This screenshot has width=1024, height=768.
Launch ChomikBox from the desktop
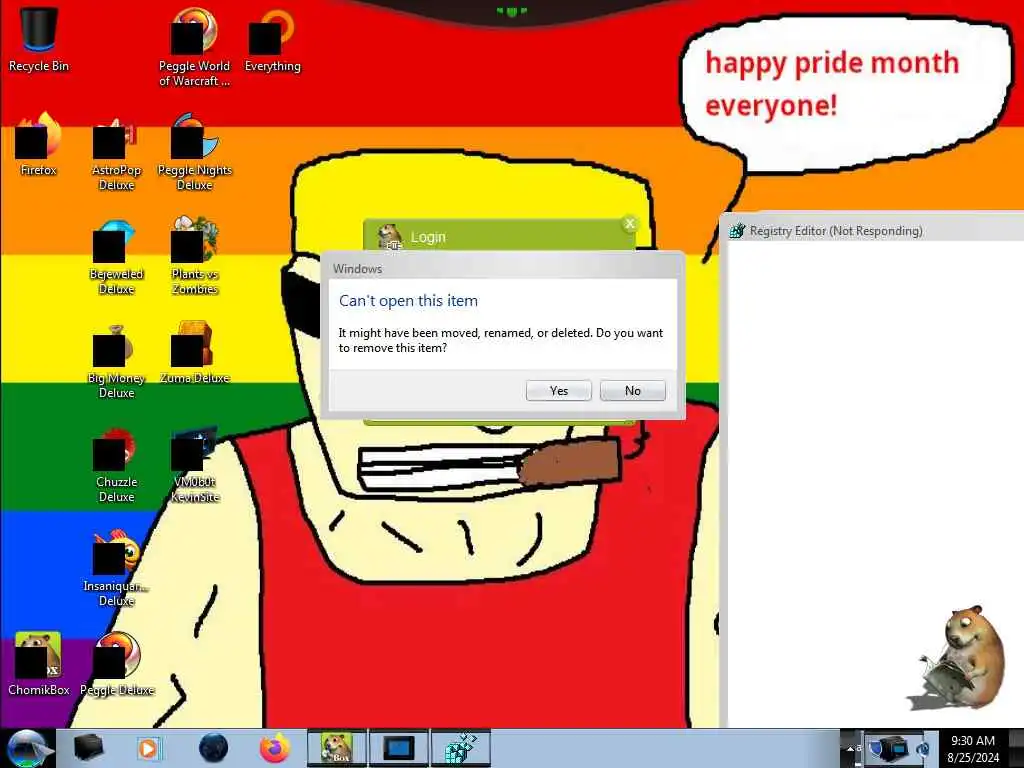click(39, 664)
